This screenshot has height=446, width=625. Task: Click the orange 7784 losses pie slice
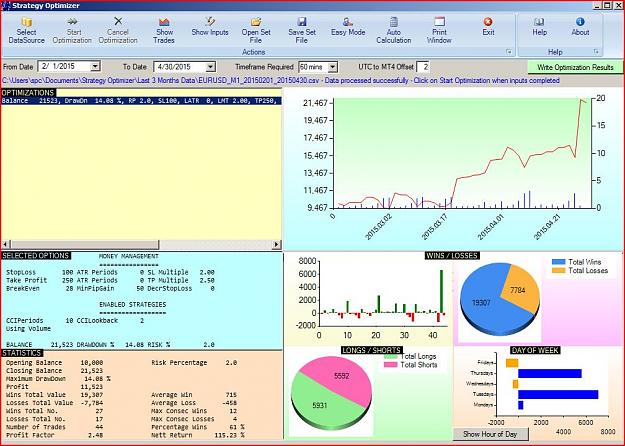click(520, 289)
